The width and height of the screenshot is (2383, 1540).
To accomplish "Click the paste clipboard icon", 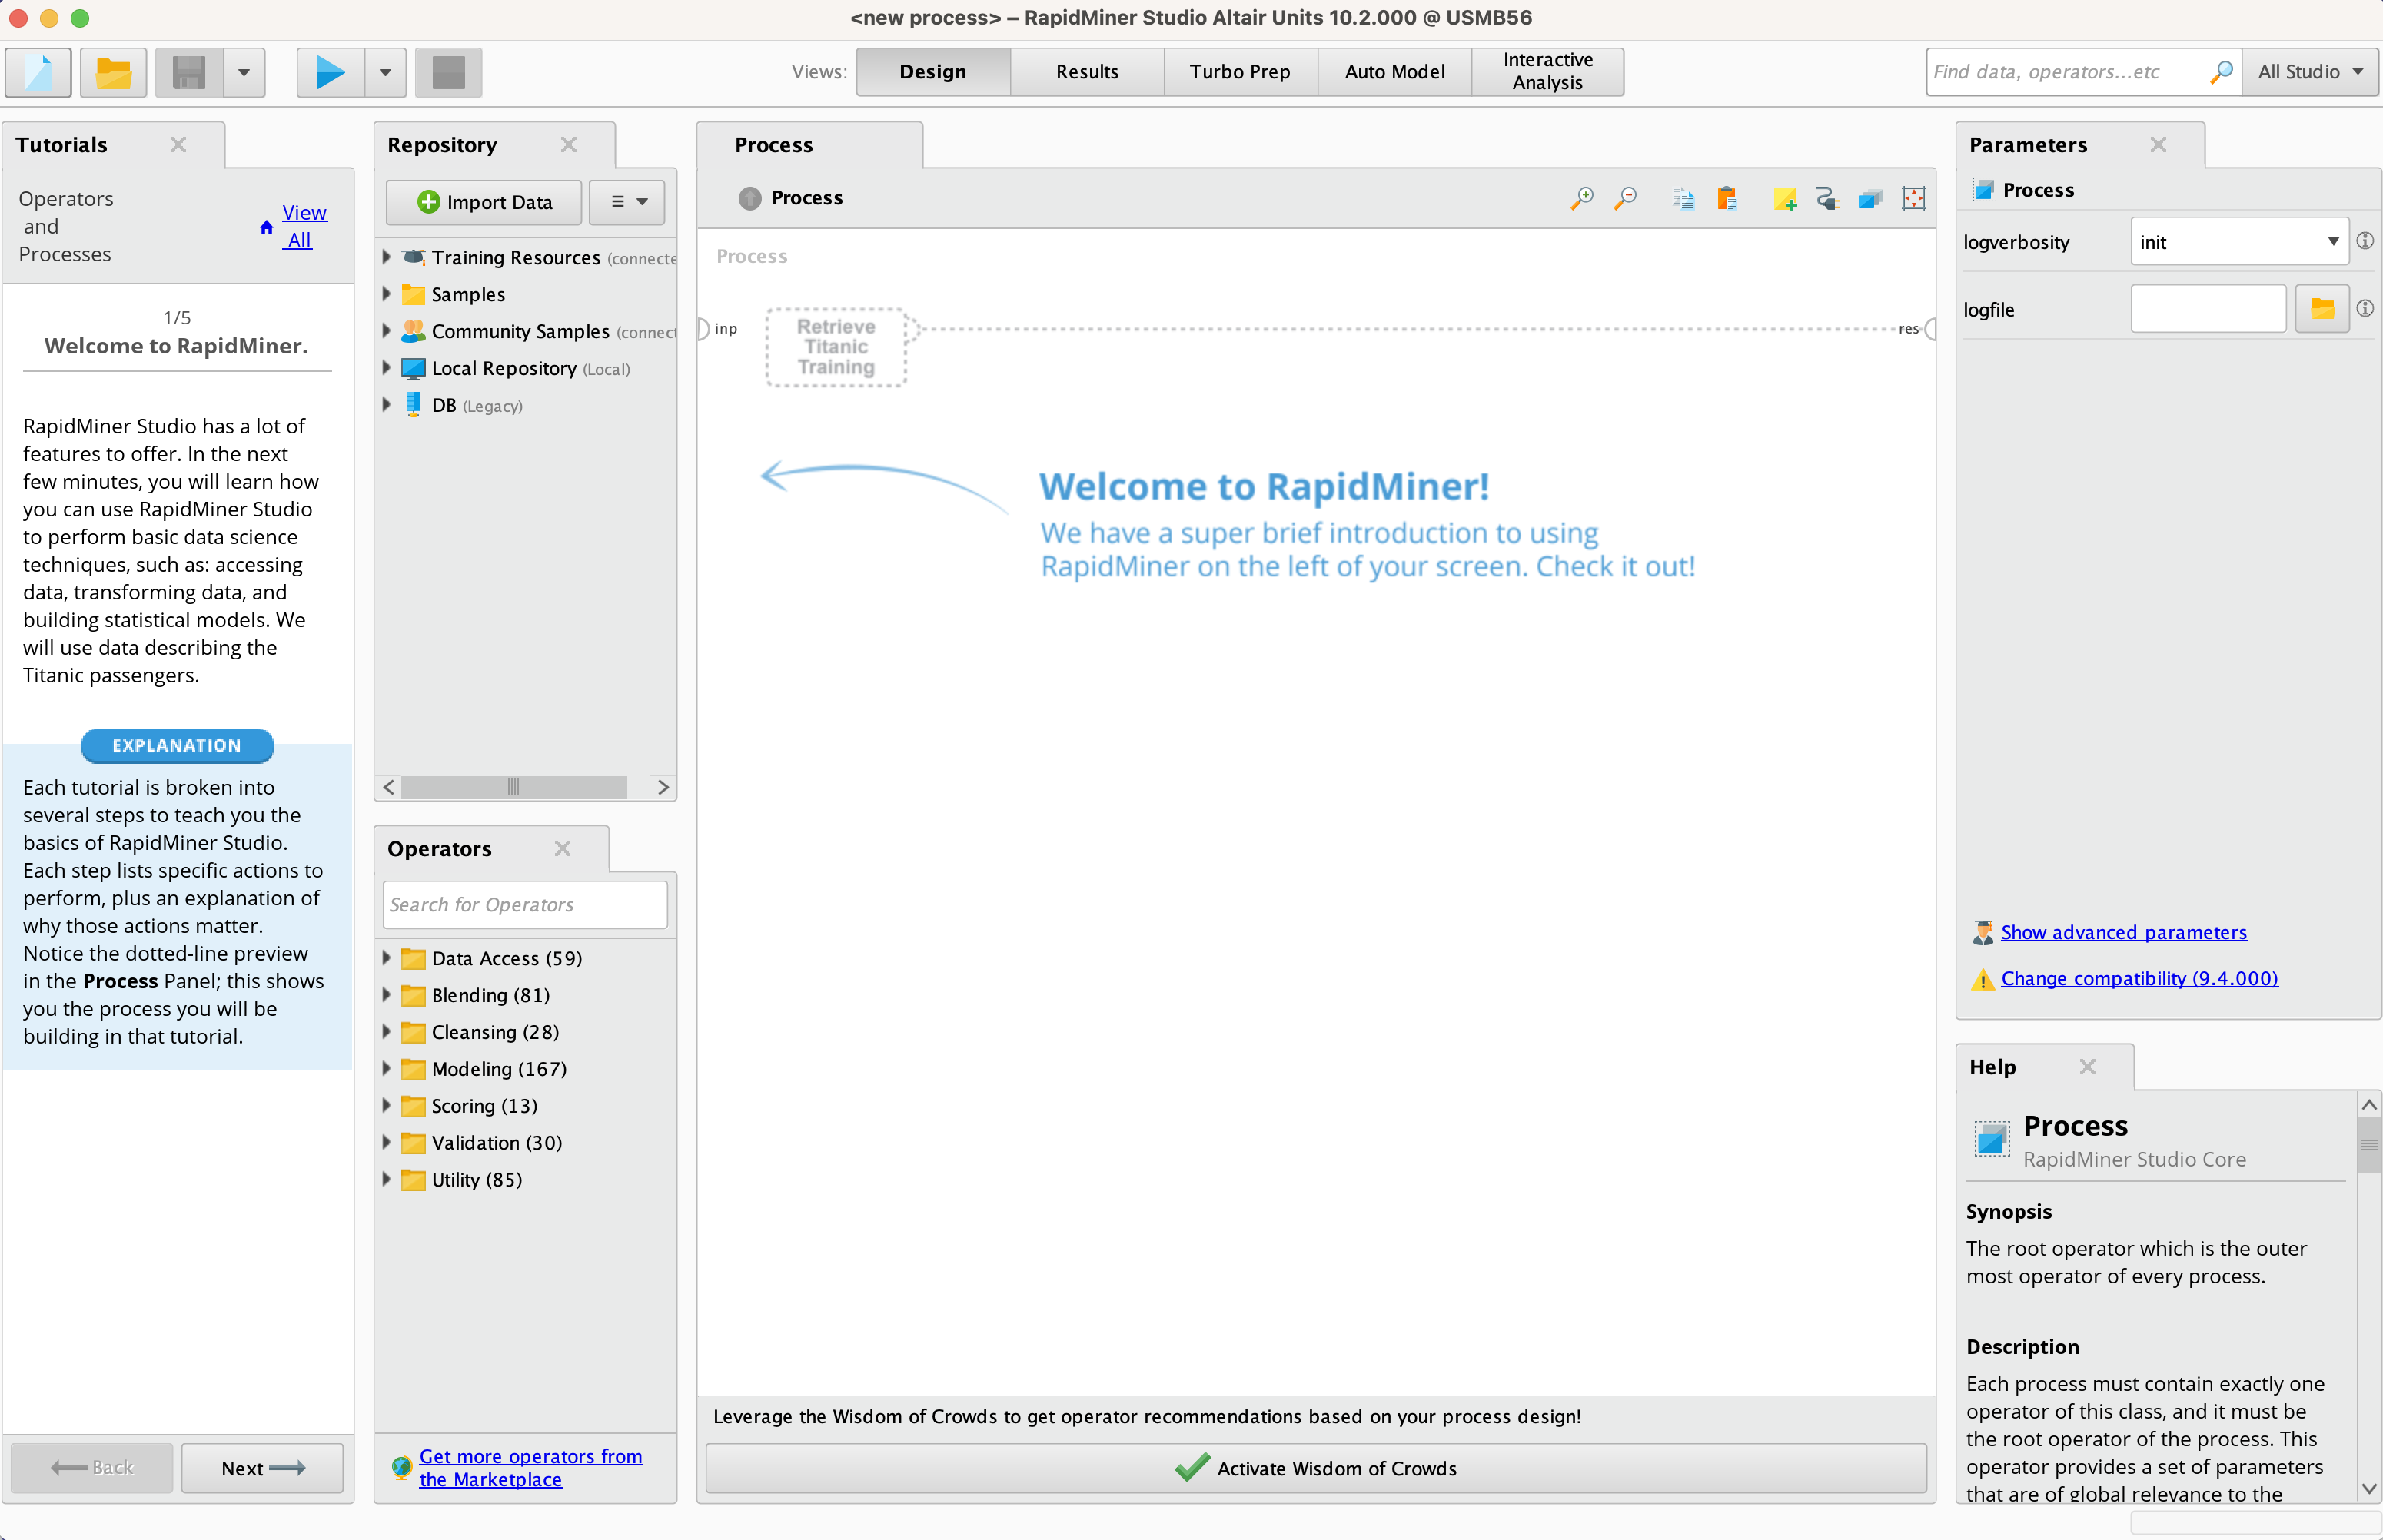I will pyautogui.click(x=1727, y=198).
